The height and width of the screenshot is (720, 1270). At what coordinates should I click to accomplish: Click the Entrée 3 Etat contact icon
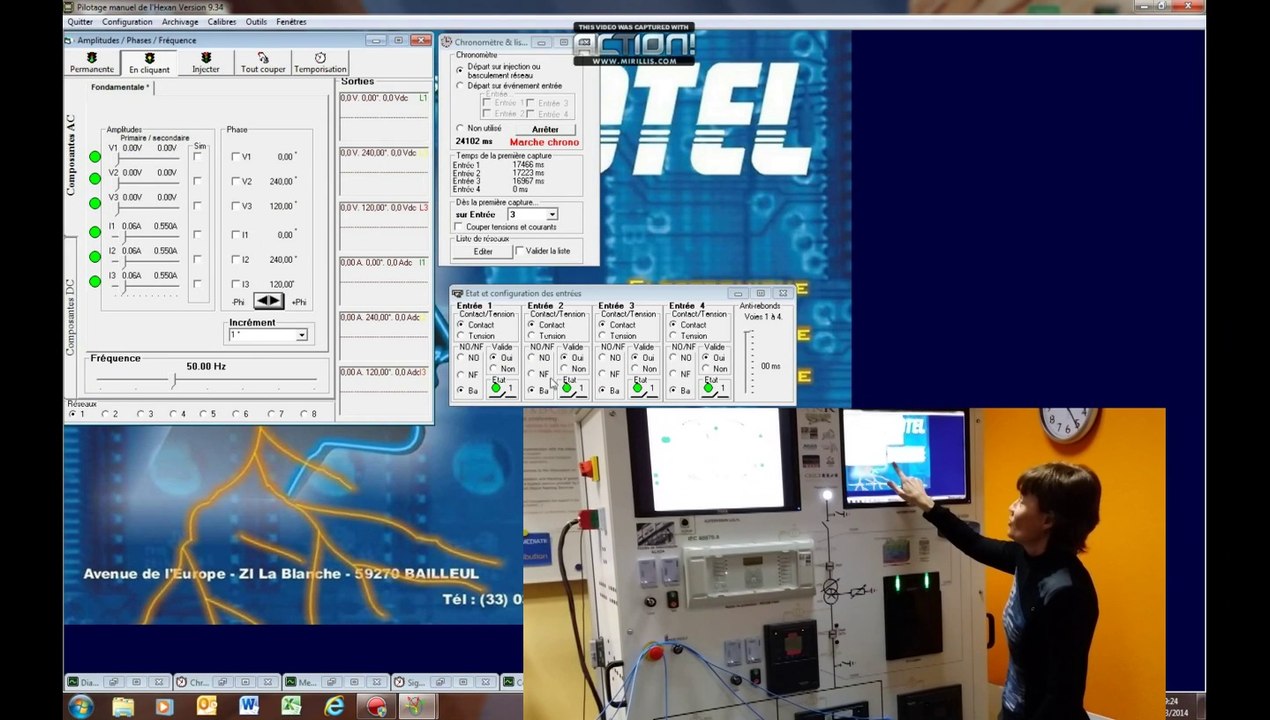[643, 388]
